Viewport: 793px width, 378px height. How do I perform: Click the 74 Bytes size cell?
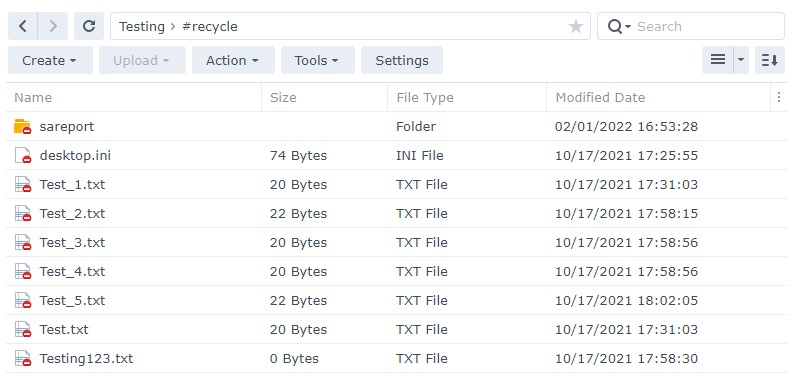(298, 155)
